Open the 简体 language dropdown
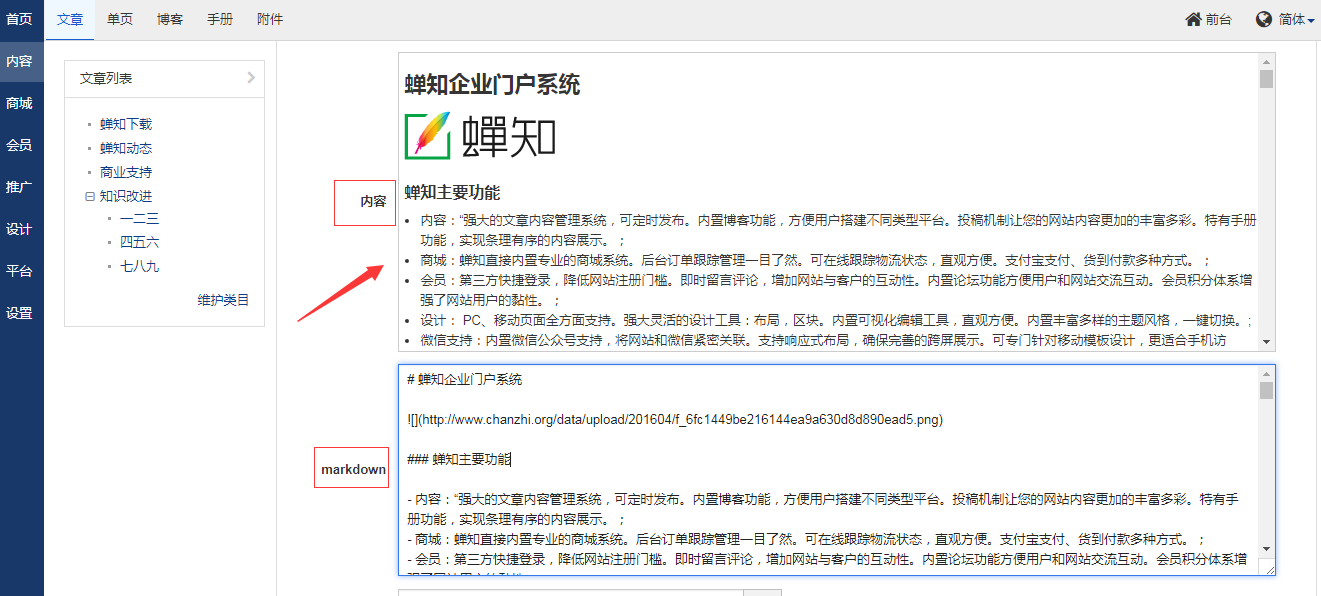Image resolution: width=1321 pixels, height=596 pixels. tap(1296, 19)
